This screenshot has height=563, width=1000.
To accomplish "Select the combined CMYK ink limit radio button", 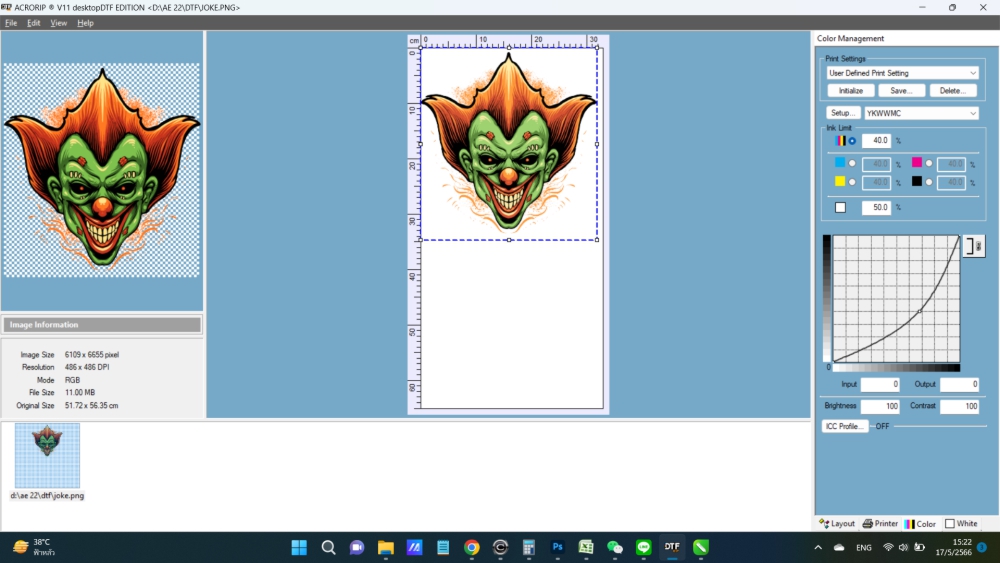I will [852, 141].
